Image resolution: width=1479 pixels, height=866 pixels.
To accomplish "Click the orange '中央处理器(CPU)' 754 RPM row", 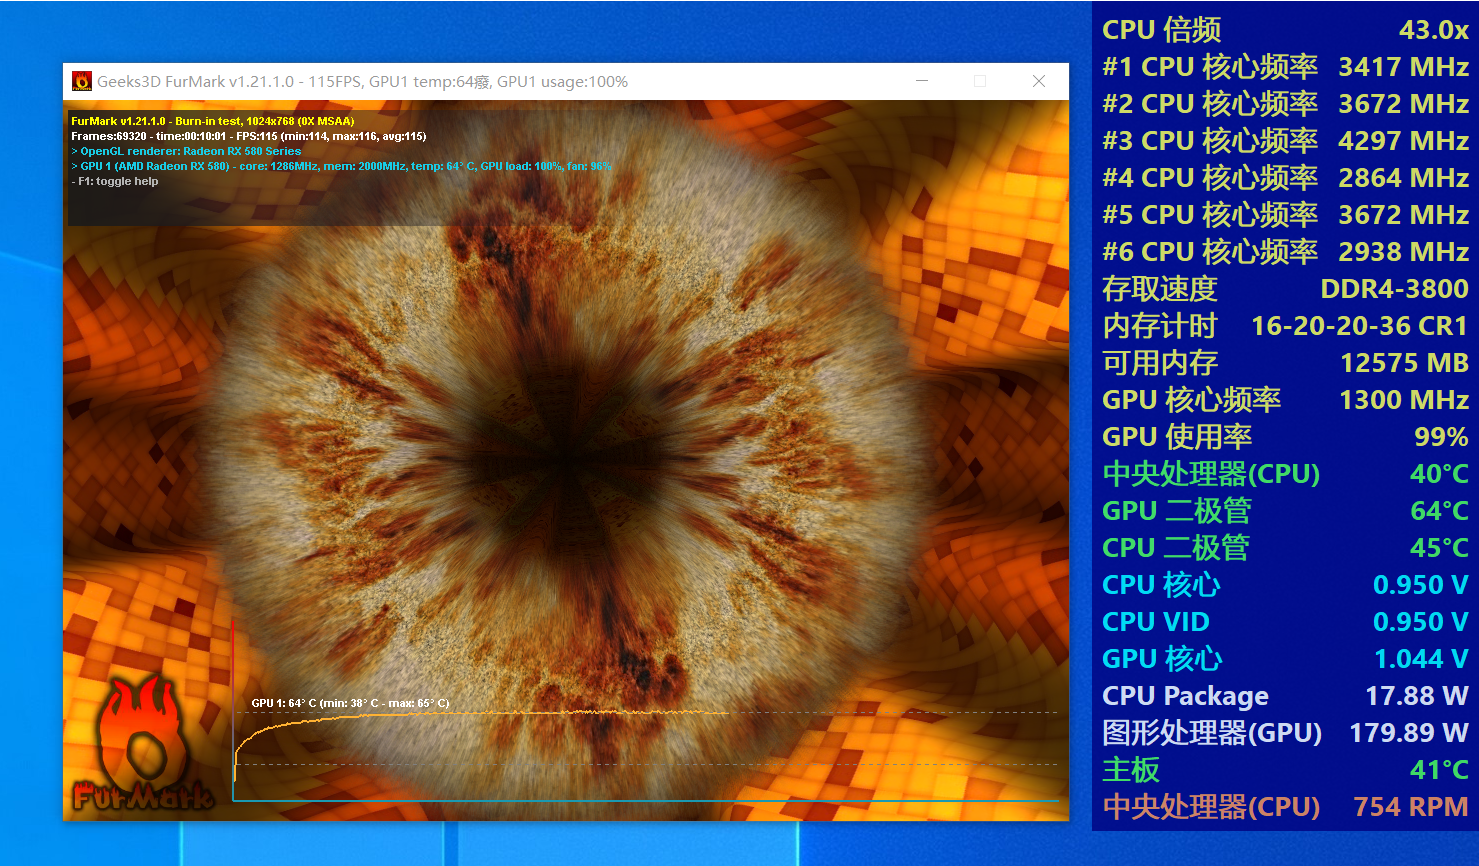I will tap(1285, 807).
